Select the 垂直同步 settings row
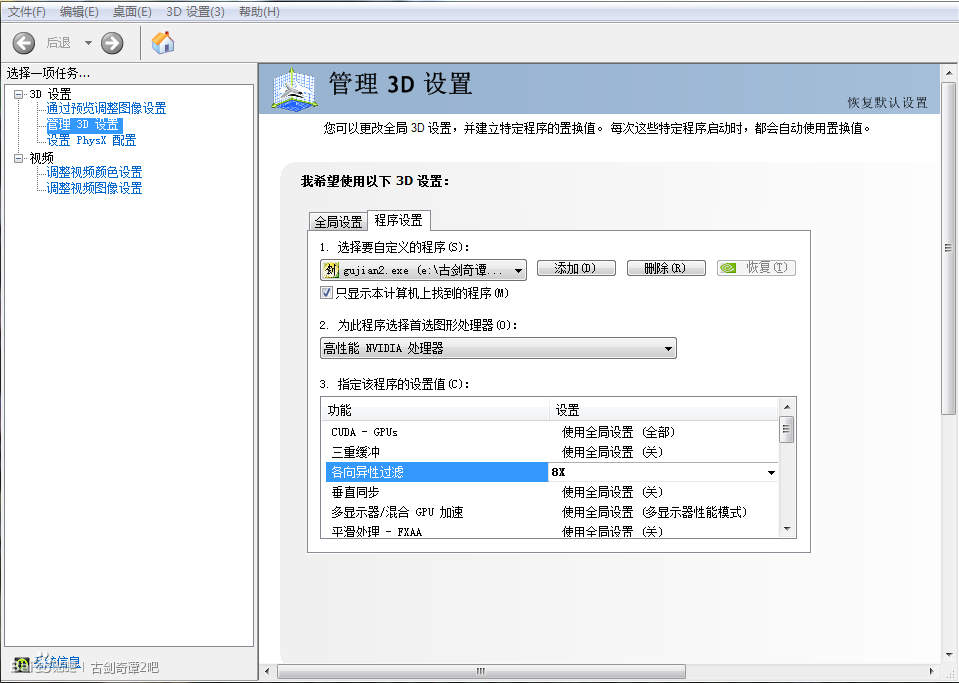 point(550,492)
